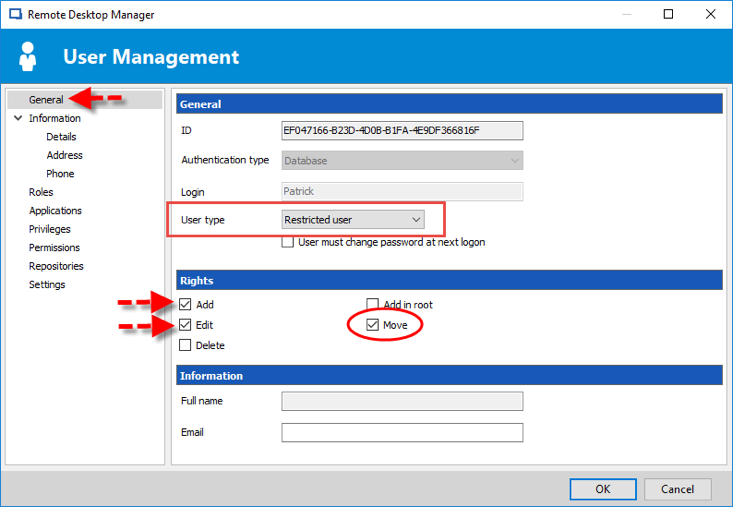Click the Cancel button
This screenshot has height=507, width=733.
tap(677, 489)
